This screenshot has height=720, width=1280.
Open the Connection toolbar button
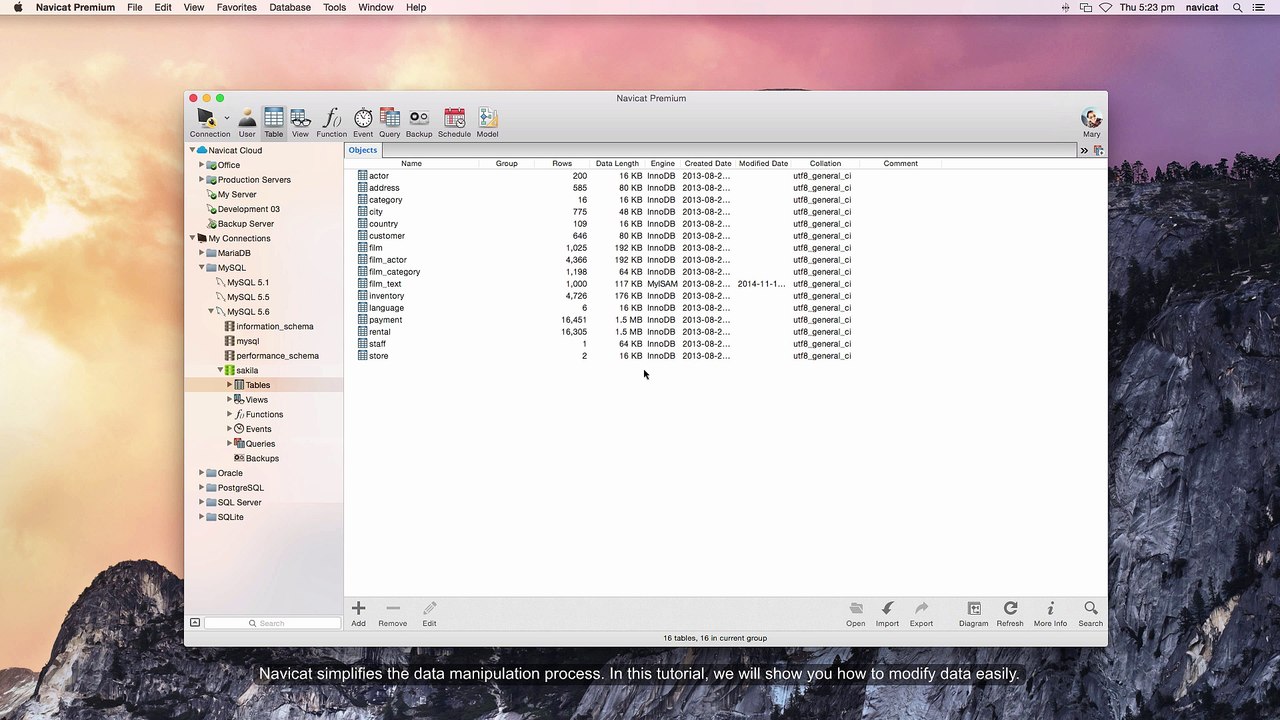pyautogui.click(x=209, y=122)
